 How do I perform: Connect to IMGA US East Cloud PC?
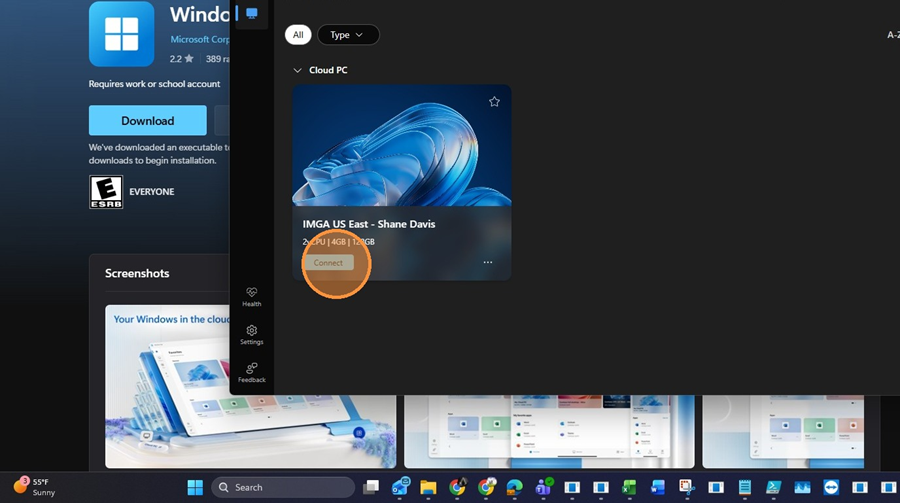coord(328,263)
